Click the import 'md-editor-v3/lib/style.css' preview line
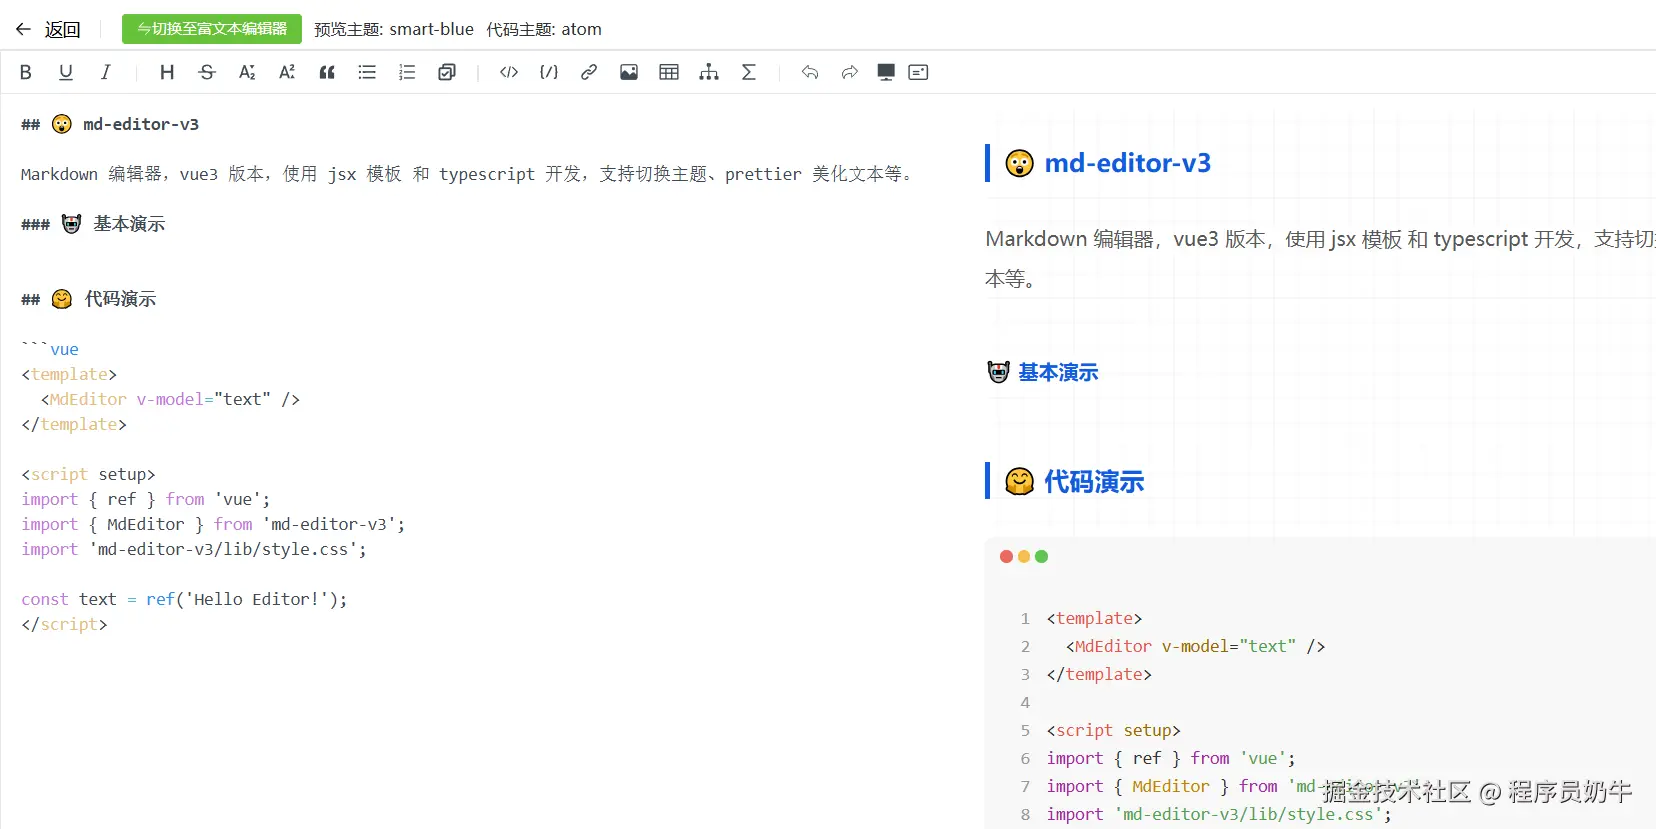1656x829 pixels. 1219,814
